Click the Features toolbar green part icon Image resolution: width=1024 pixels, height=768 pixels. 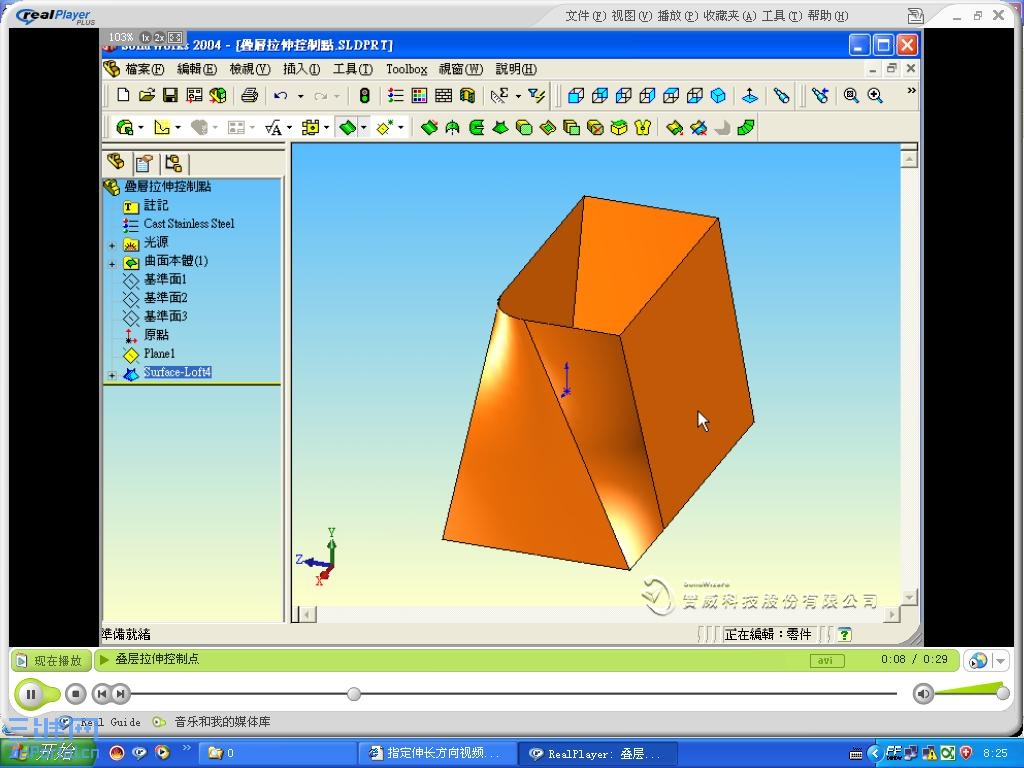click(x=124, y=127)
